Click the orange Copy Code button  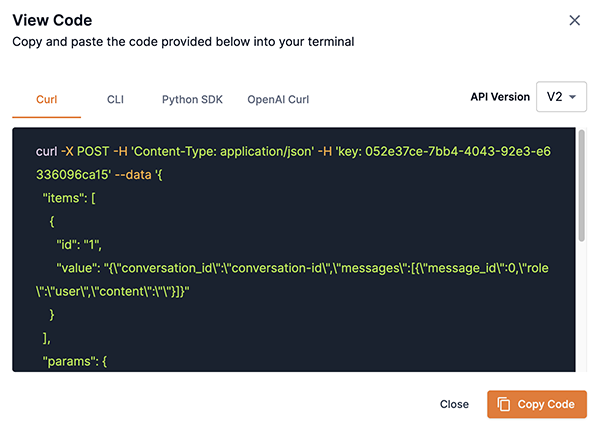[x=536, y=404]
